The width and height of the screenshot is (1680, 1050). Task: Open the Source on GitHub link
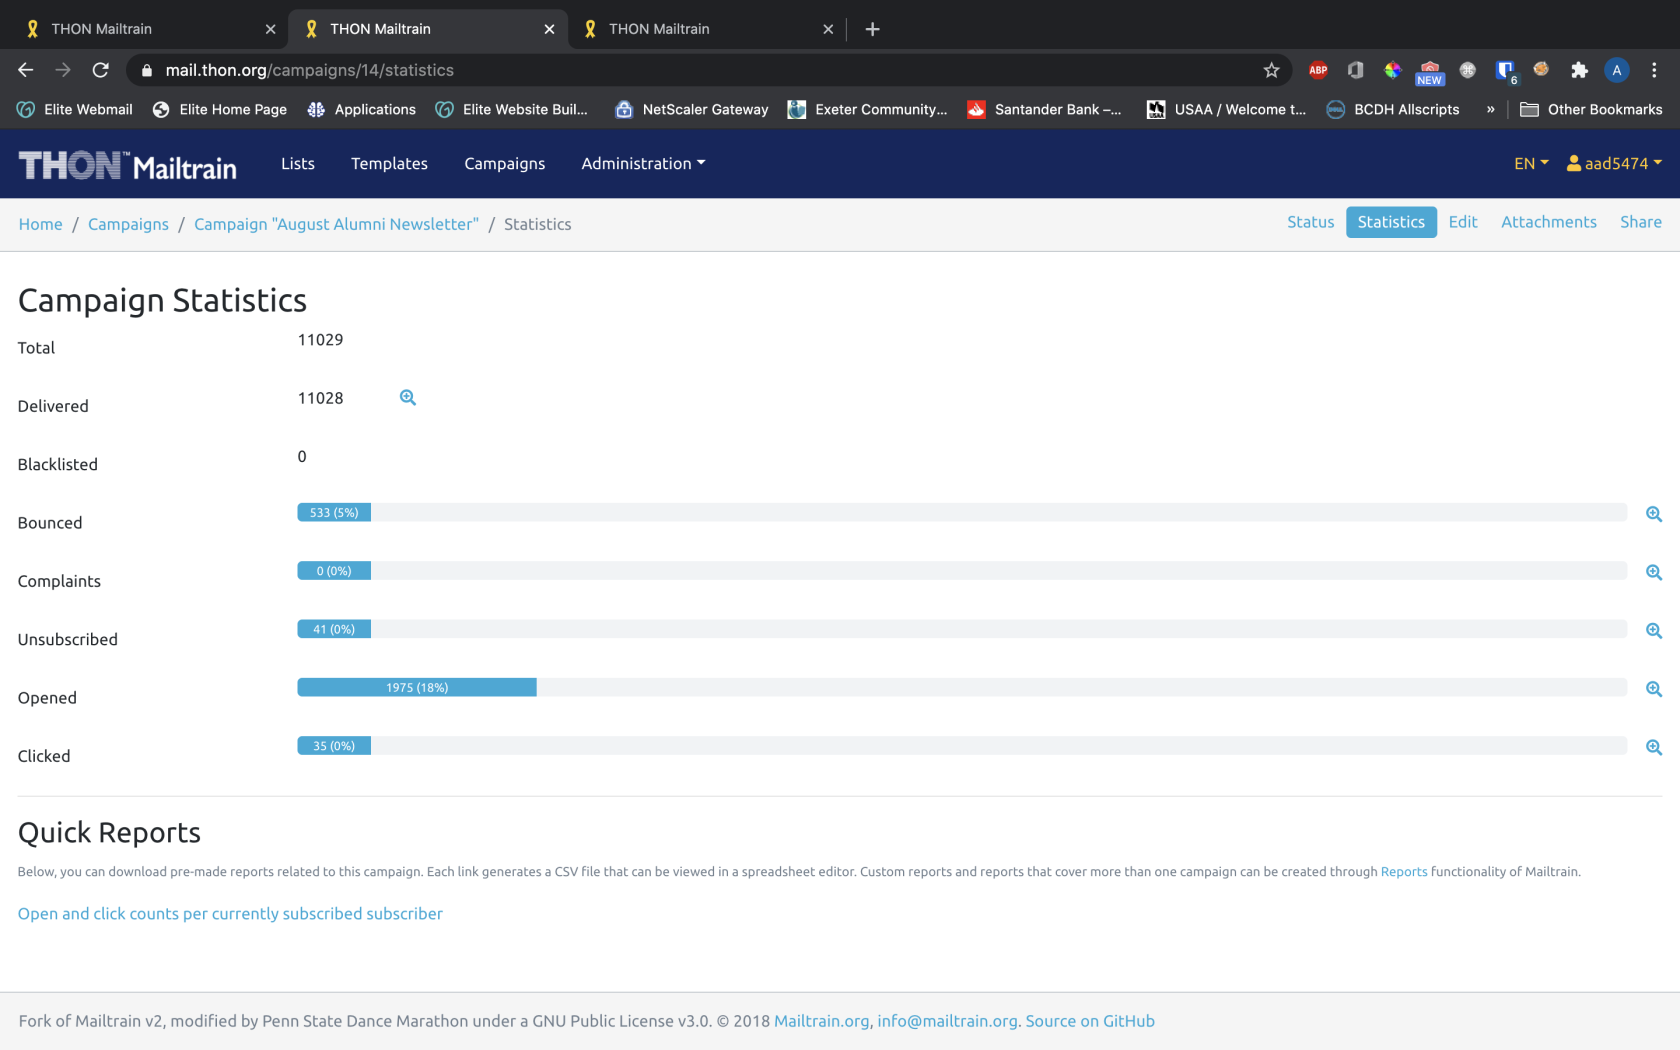point(1090,1021)
